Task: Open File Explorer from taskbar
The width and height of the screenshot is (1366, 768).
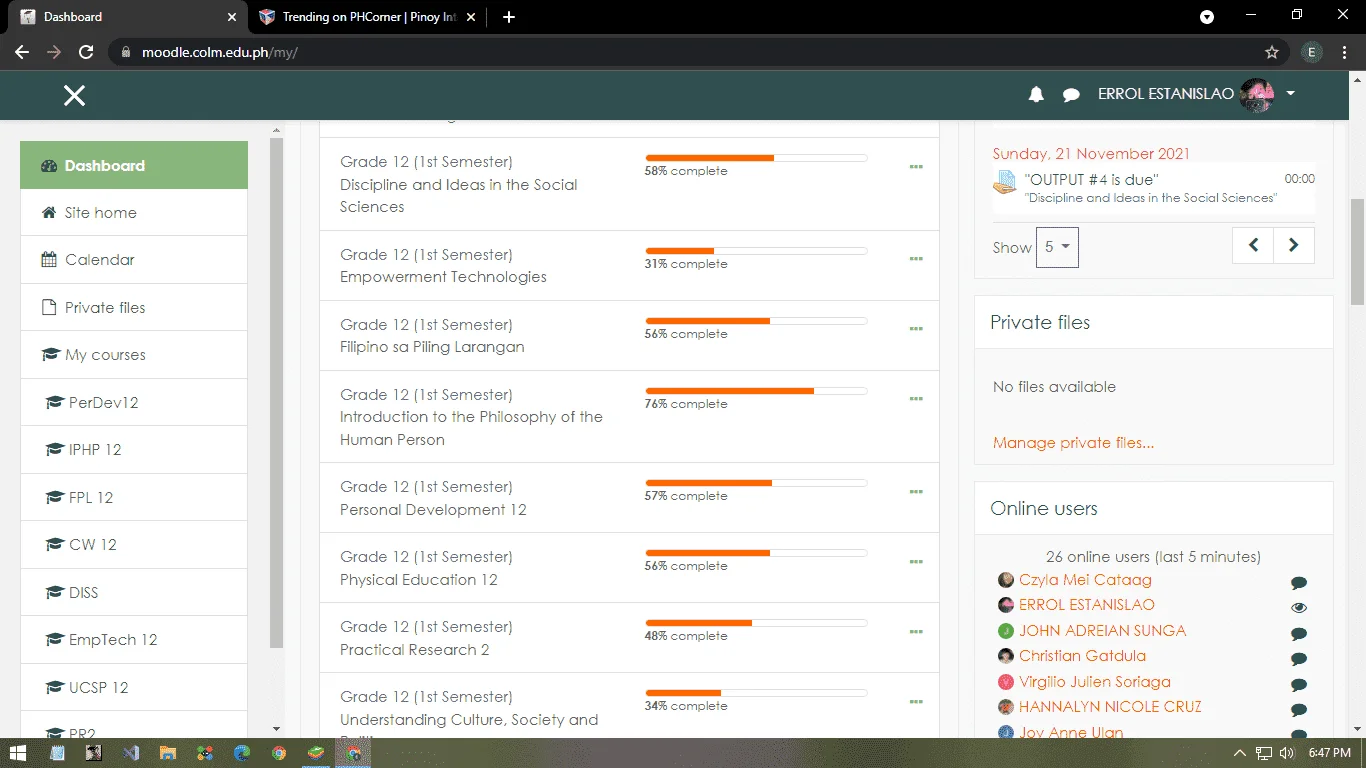Action: tap(168, 753)
